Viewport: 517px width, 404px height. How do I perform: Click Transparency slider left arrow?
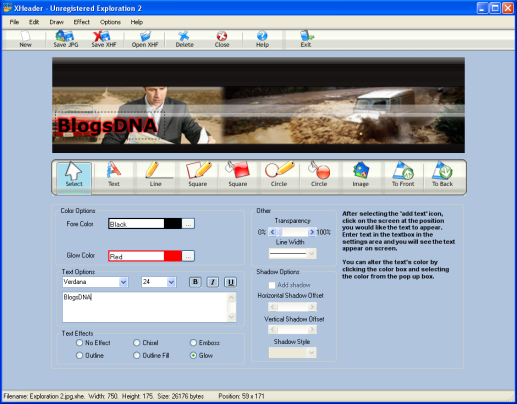coord(273,232)
